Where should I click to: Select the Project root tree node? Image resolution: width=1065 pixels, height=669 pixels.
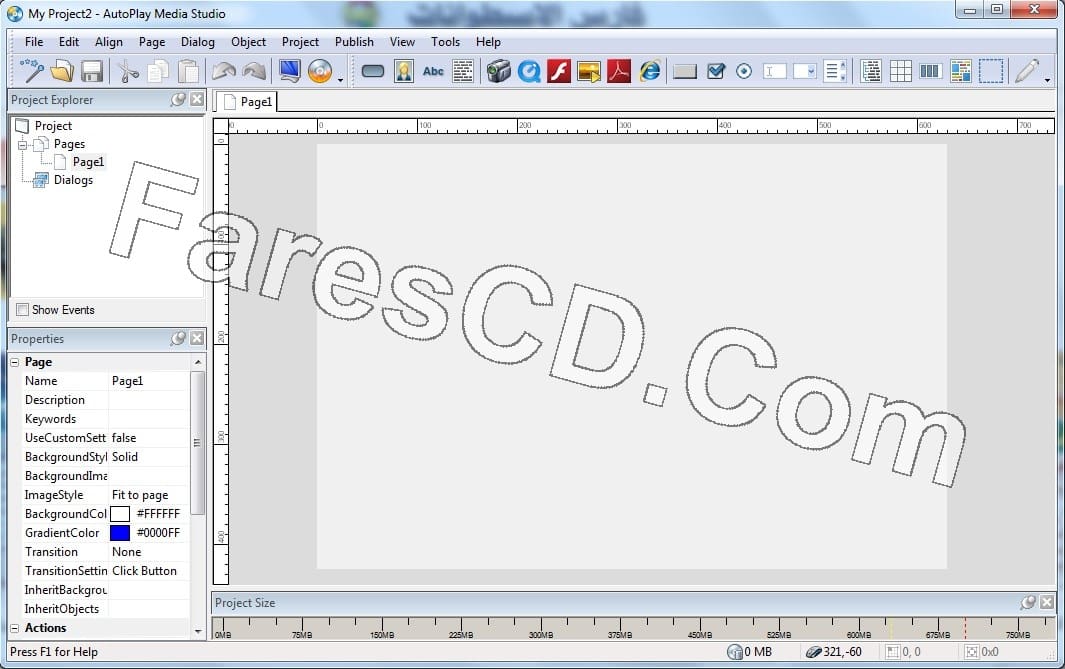(x=53, y=126)
